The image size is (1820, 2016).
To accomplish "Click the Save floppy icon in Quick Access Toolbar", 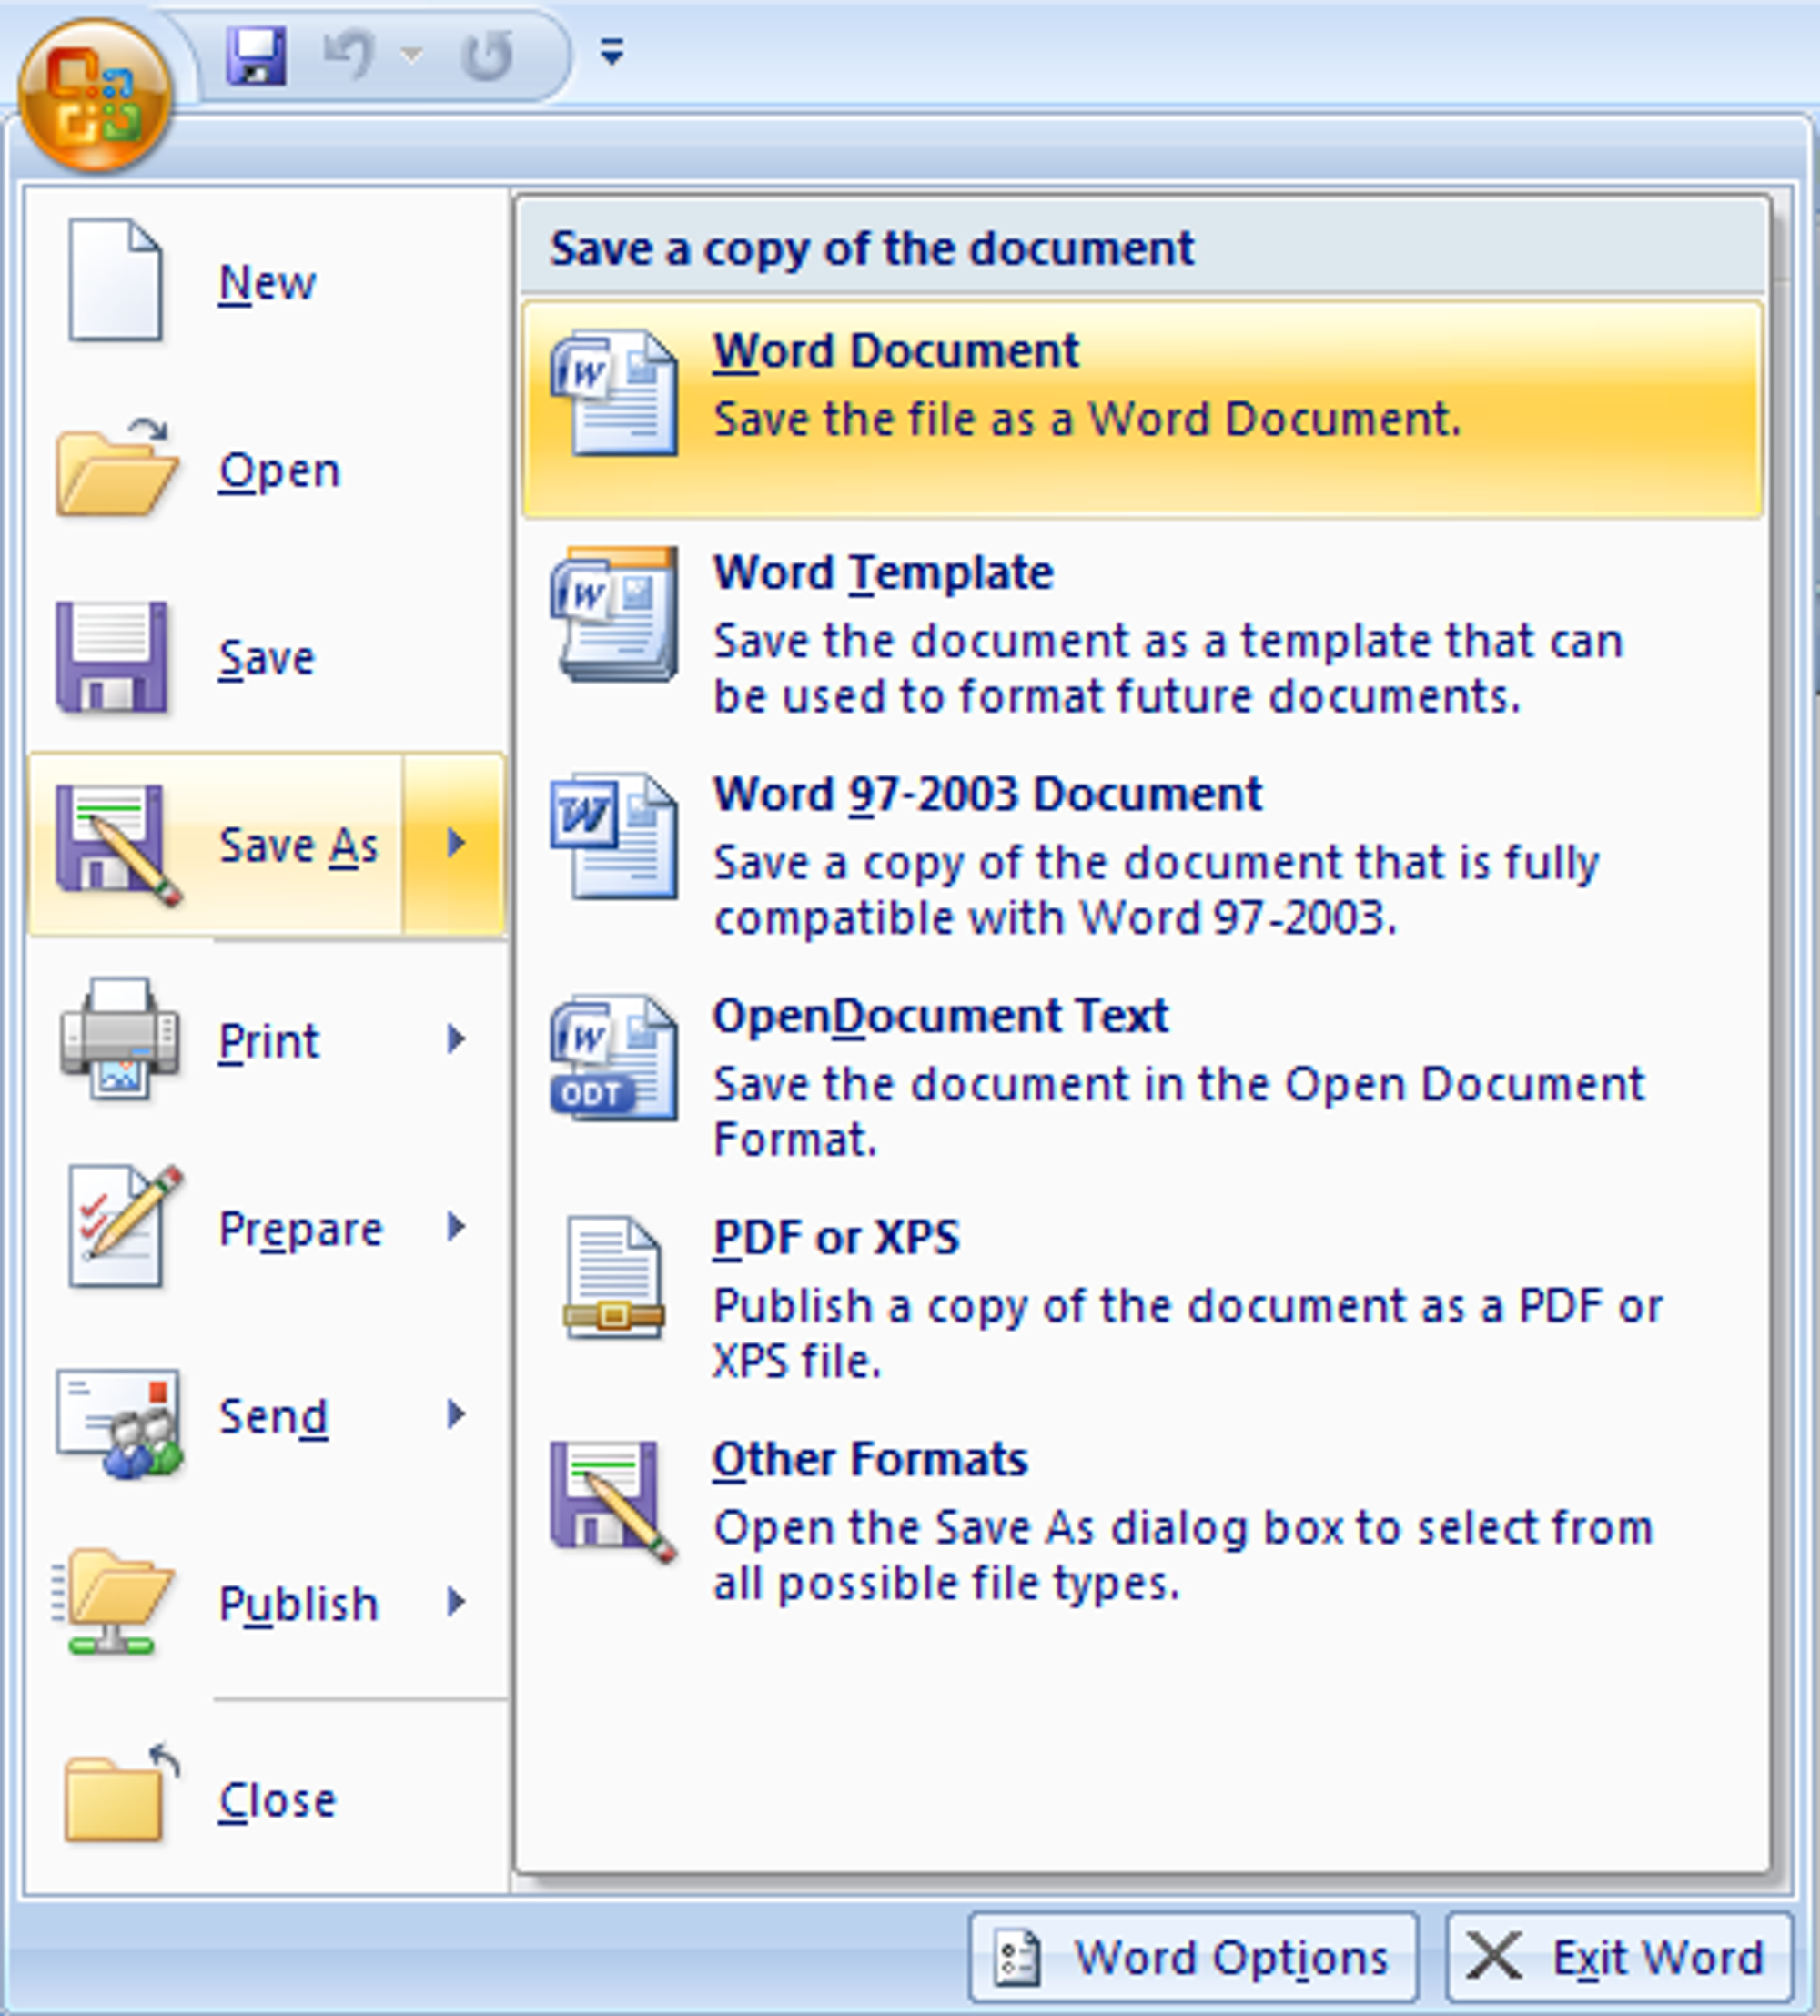I will (x=256, y=55).
